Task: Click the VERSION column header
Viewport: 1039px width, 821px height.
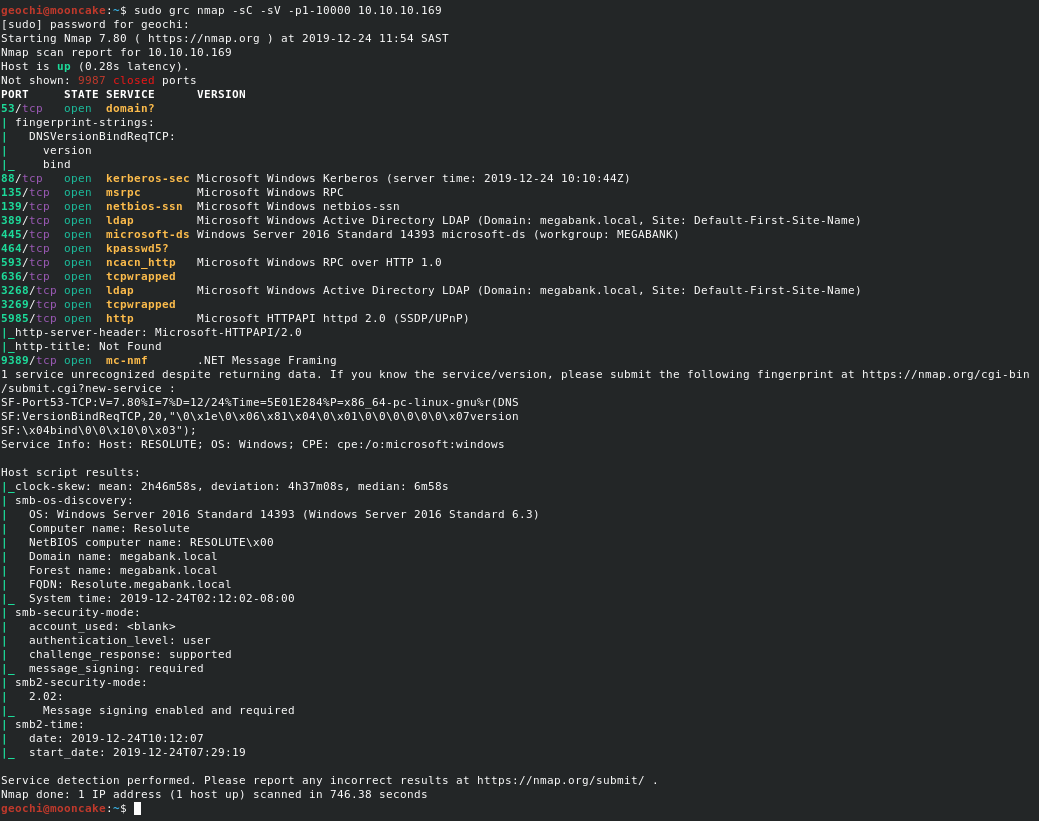Action: coord(221,94)
